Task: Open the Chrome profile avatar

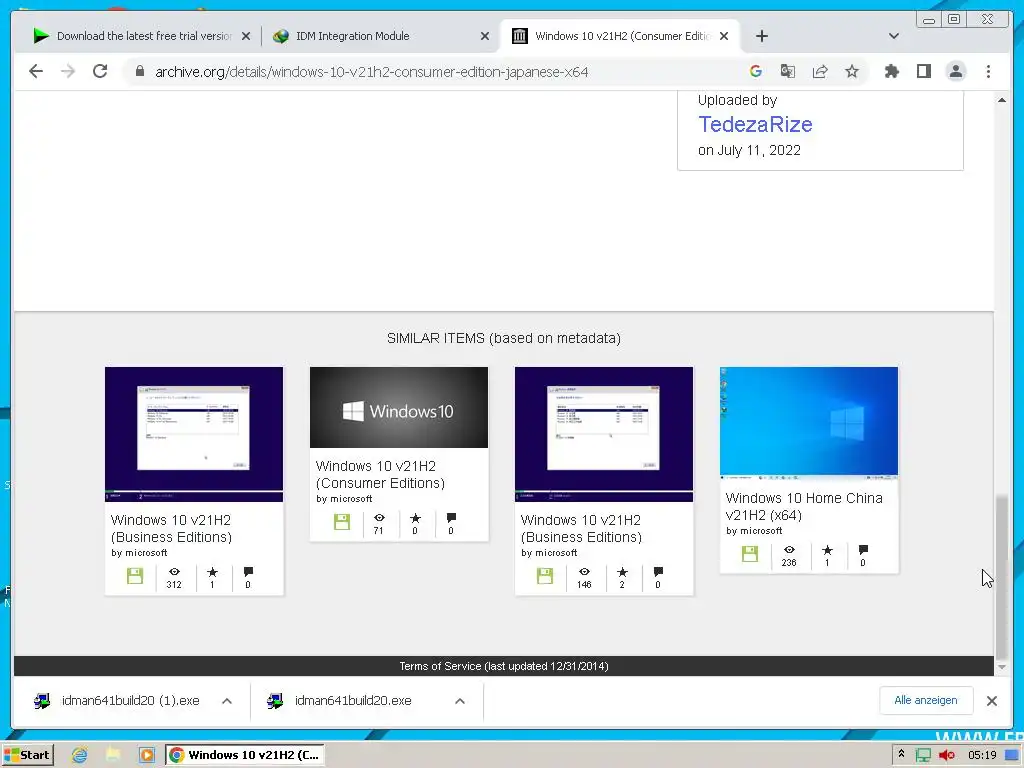Action: (955, 71)
